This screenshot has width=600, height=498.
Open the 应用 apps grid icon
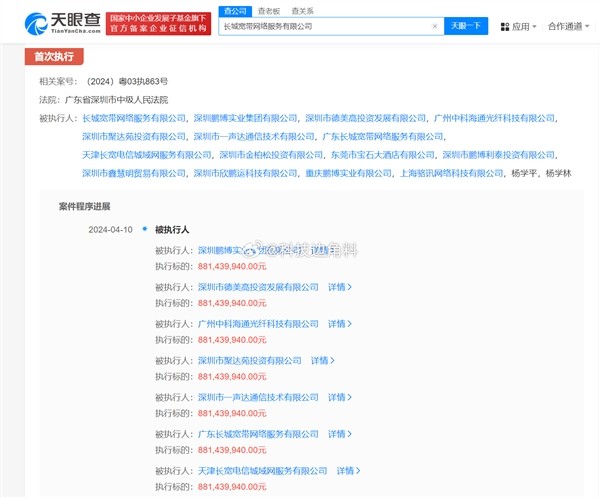tap(503, 26)
